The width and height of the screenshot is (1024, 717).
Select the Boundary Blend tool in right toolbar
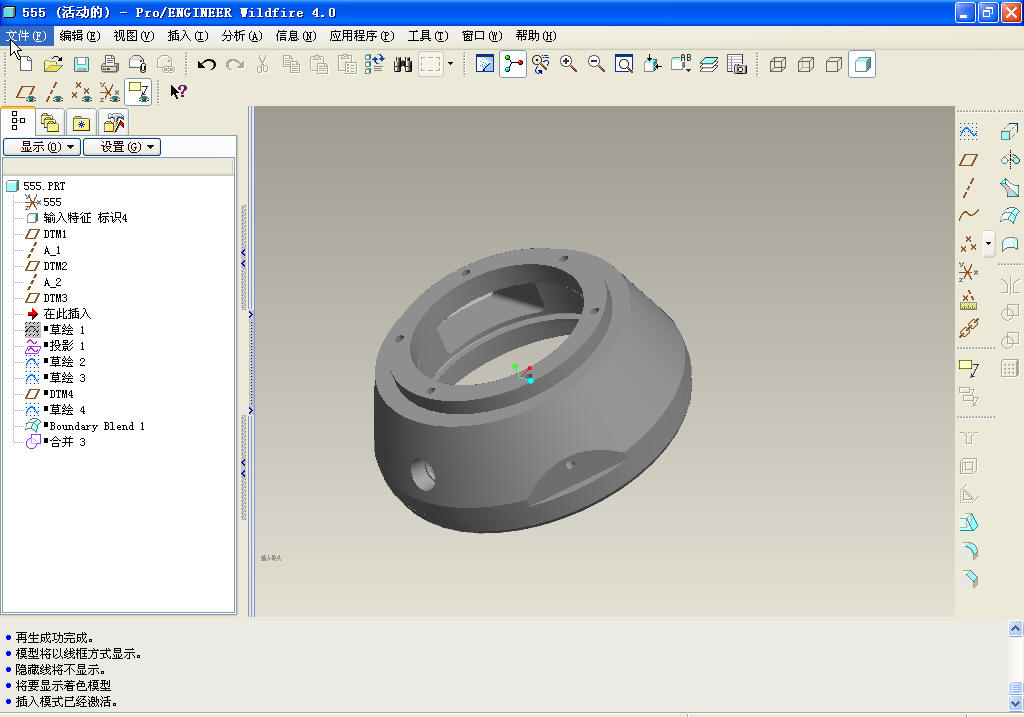pyautogui.click(x=1010, y=215)
